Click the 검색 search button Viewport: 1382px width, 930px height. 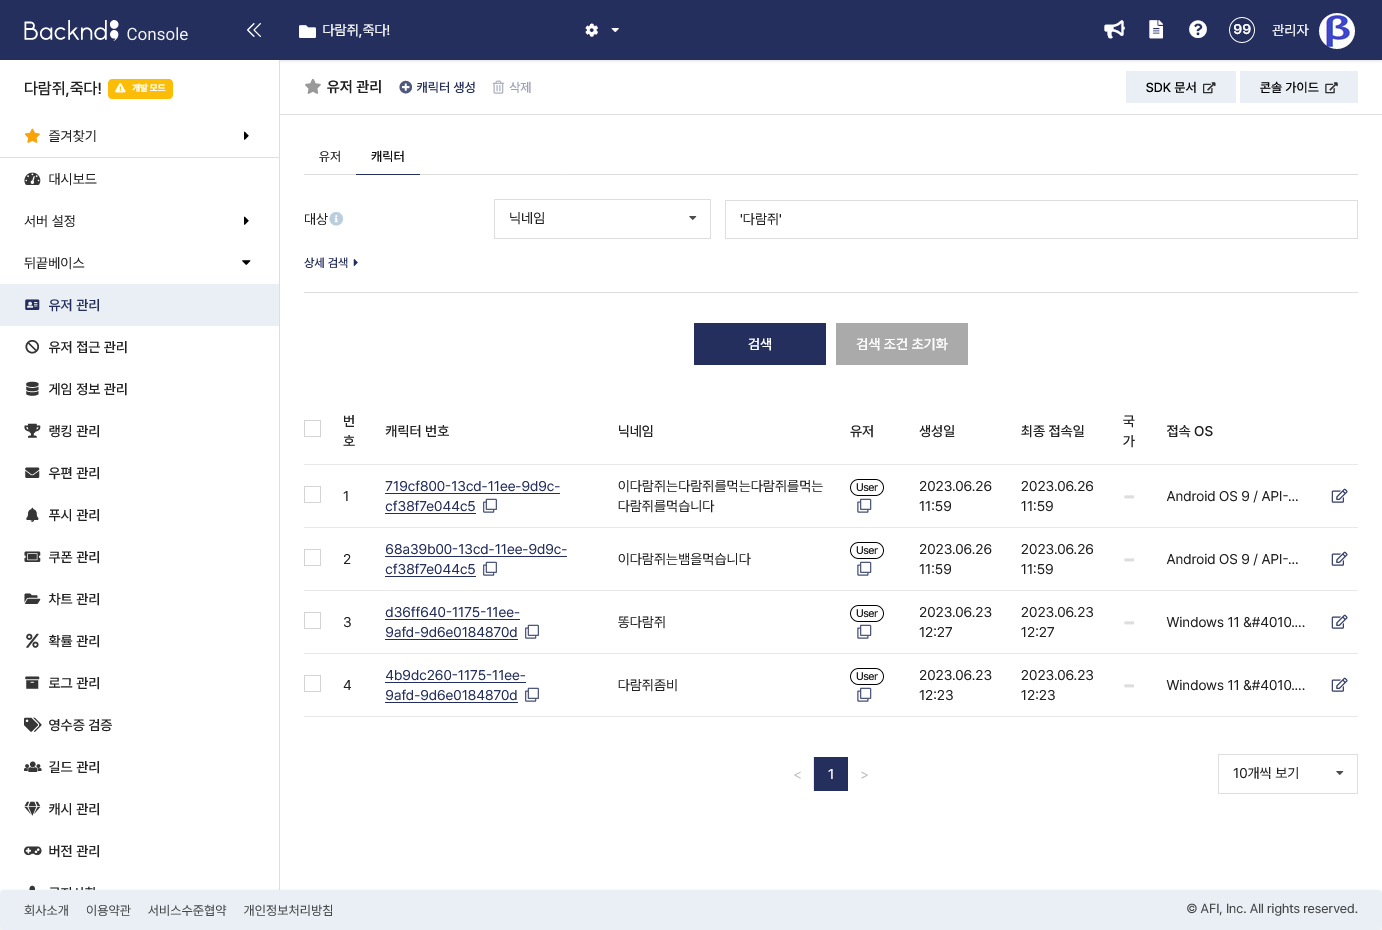pyautogui.click(x=760, y=344)
